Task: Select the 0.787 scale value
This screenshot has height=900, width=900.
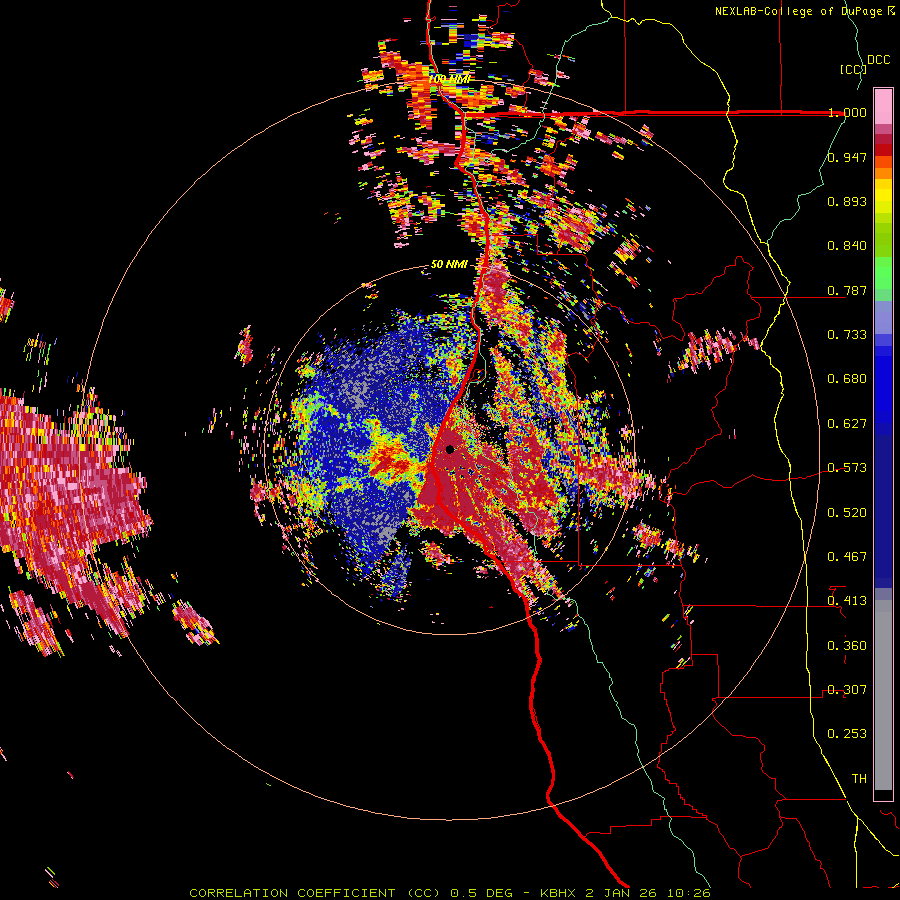Action: tap(847, 290)
